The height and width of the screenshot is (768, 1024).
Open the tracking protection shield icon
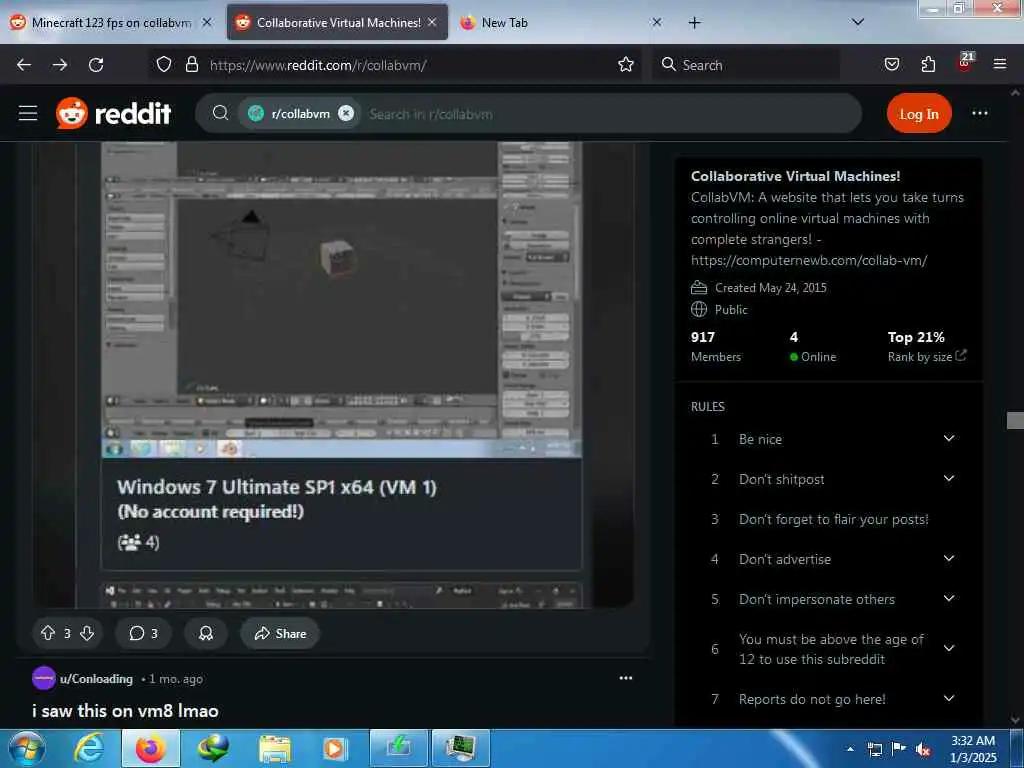coord(164,65)
